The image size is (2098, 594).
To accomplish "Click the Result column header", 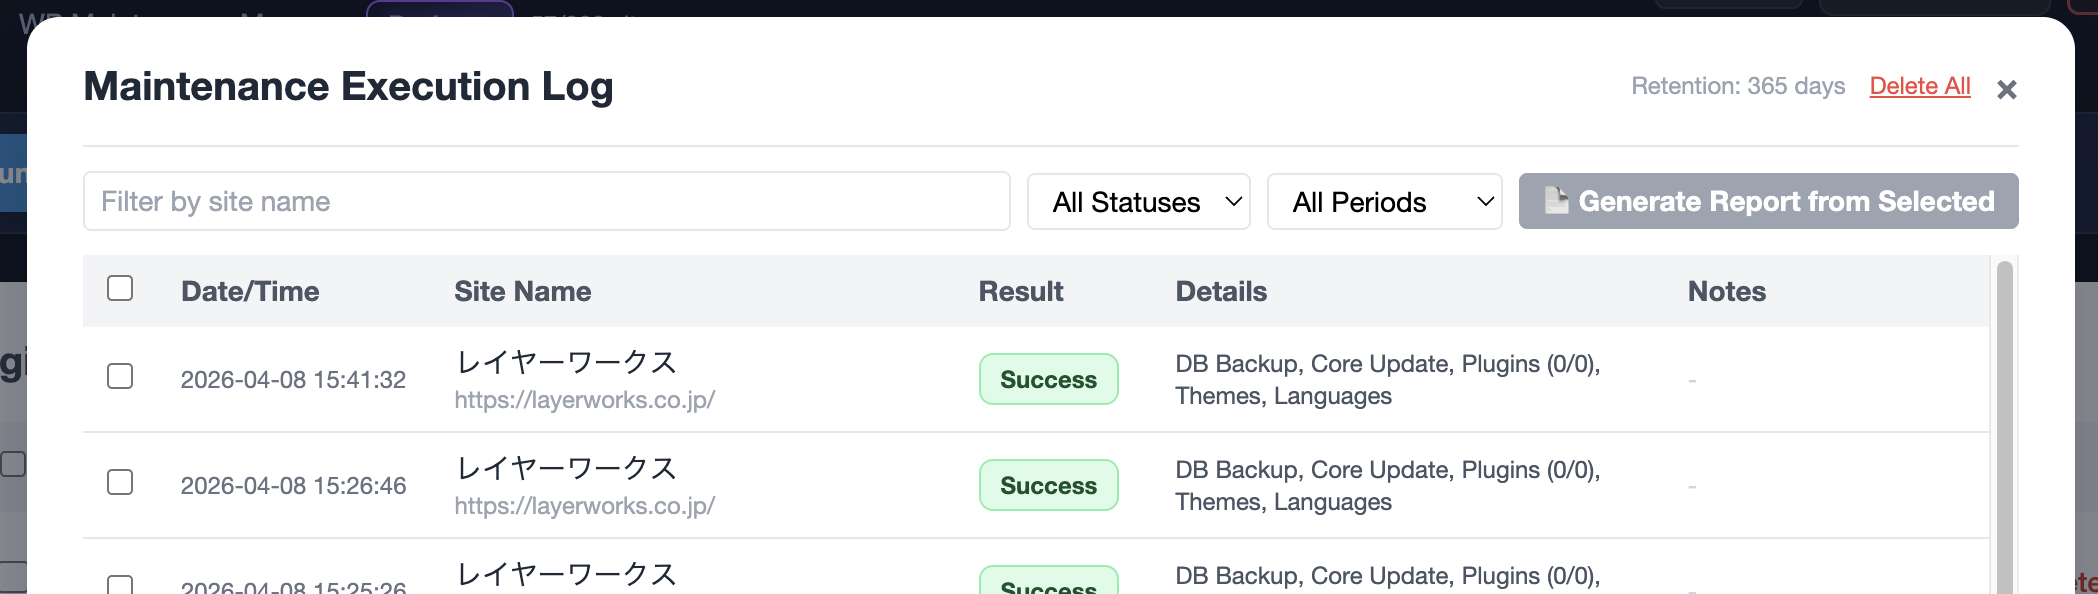I will click(x=1021, y=291).
